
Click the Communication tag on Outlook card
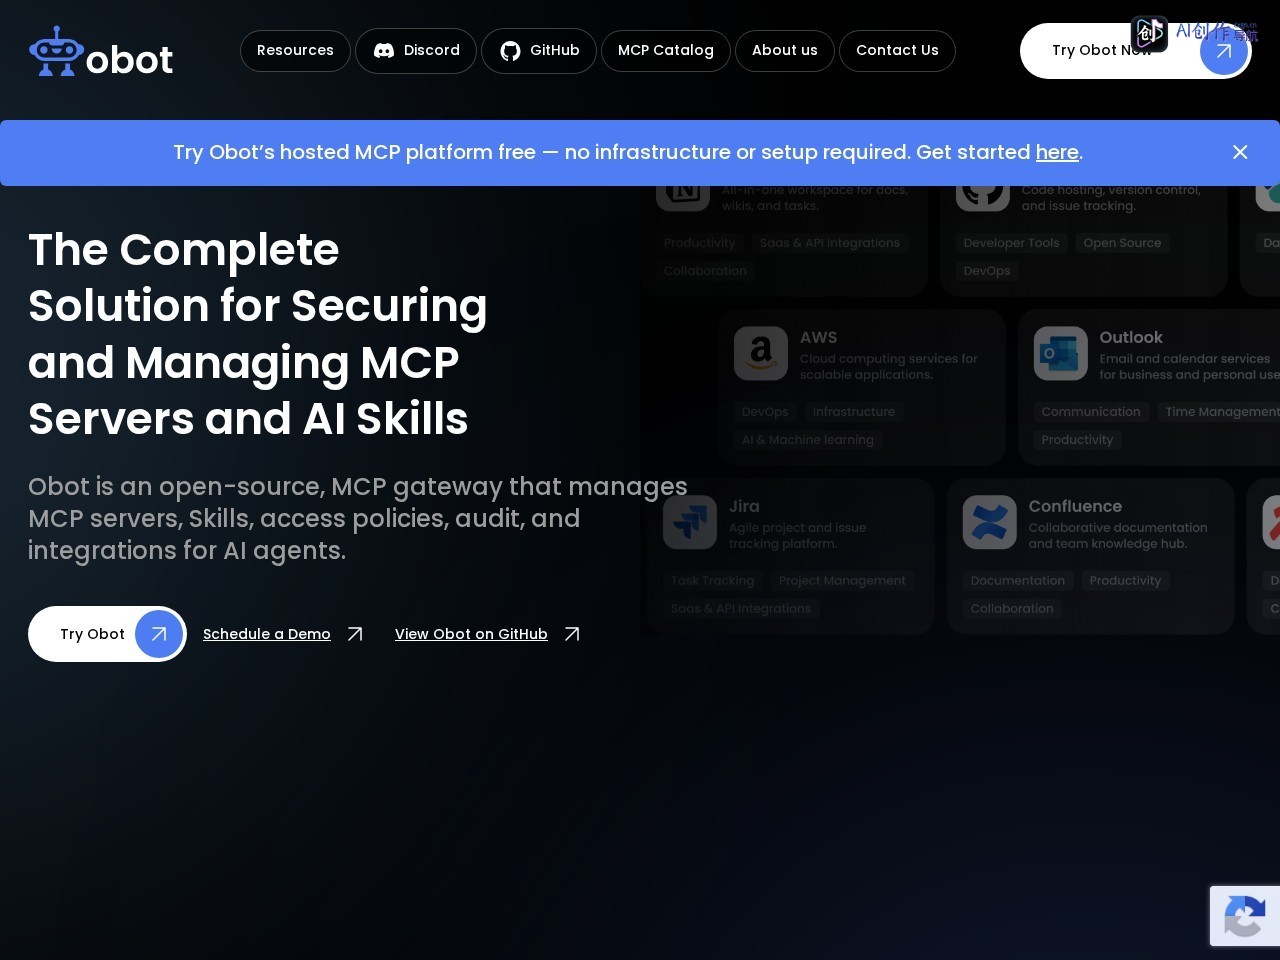pyautogui.click(x=1091, y=412)
